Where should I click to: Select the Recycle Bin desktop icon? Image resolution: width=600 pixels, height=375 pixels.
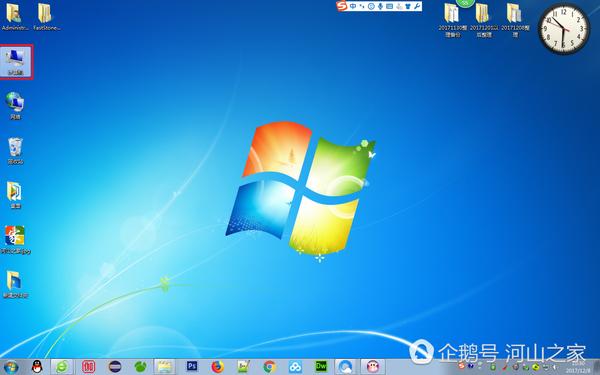(x=15, y=151)
